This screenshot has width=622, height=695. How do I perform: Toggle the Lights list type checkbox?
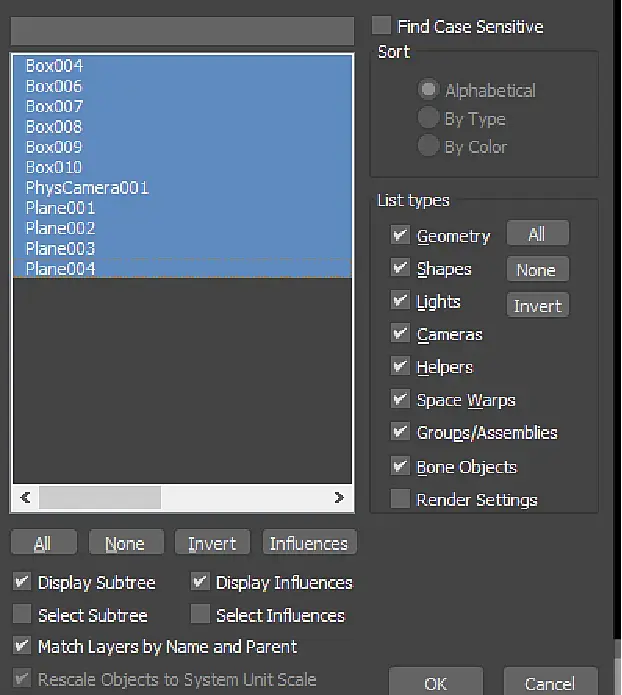(401, 302)
